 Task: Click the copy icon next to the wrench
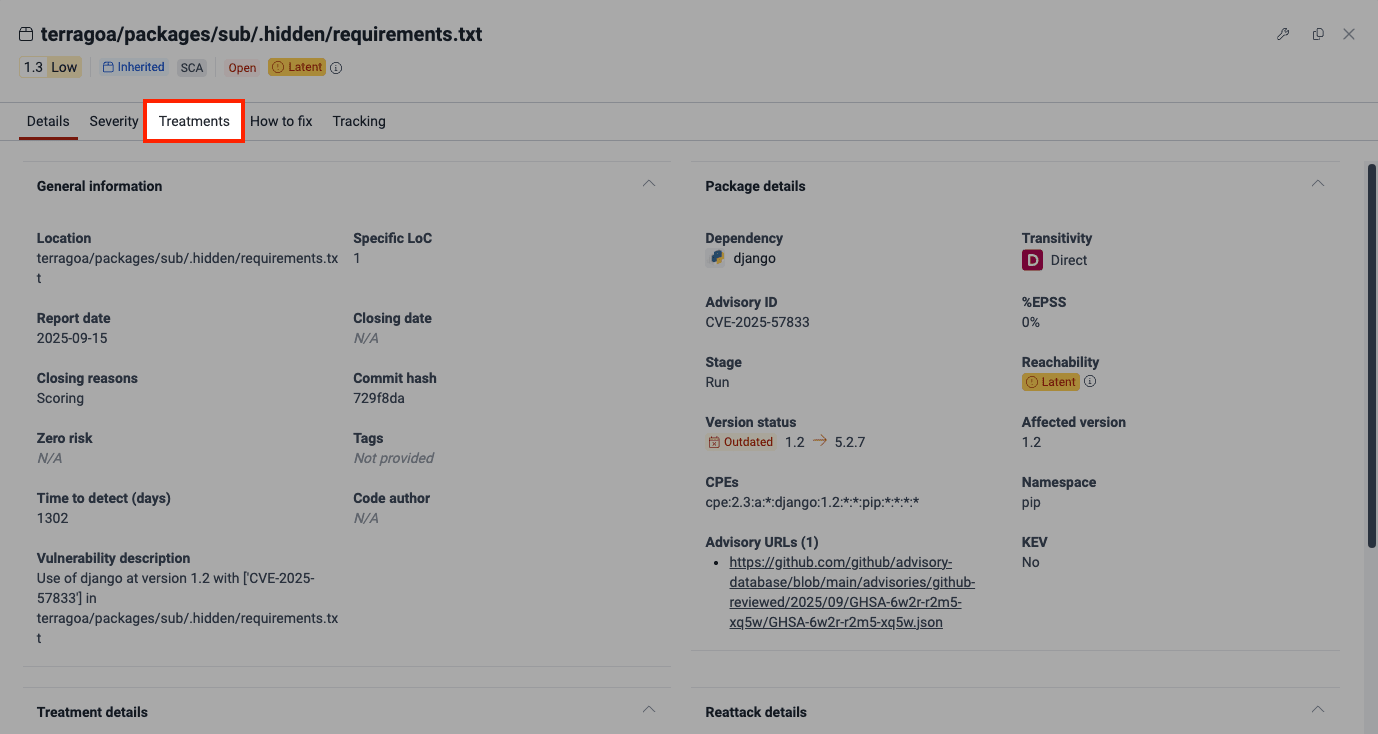point(1317,33)
